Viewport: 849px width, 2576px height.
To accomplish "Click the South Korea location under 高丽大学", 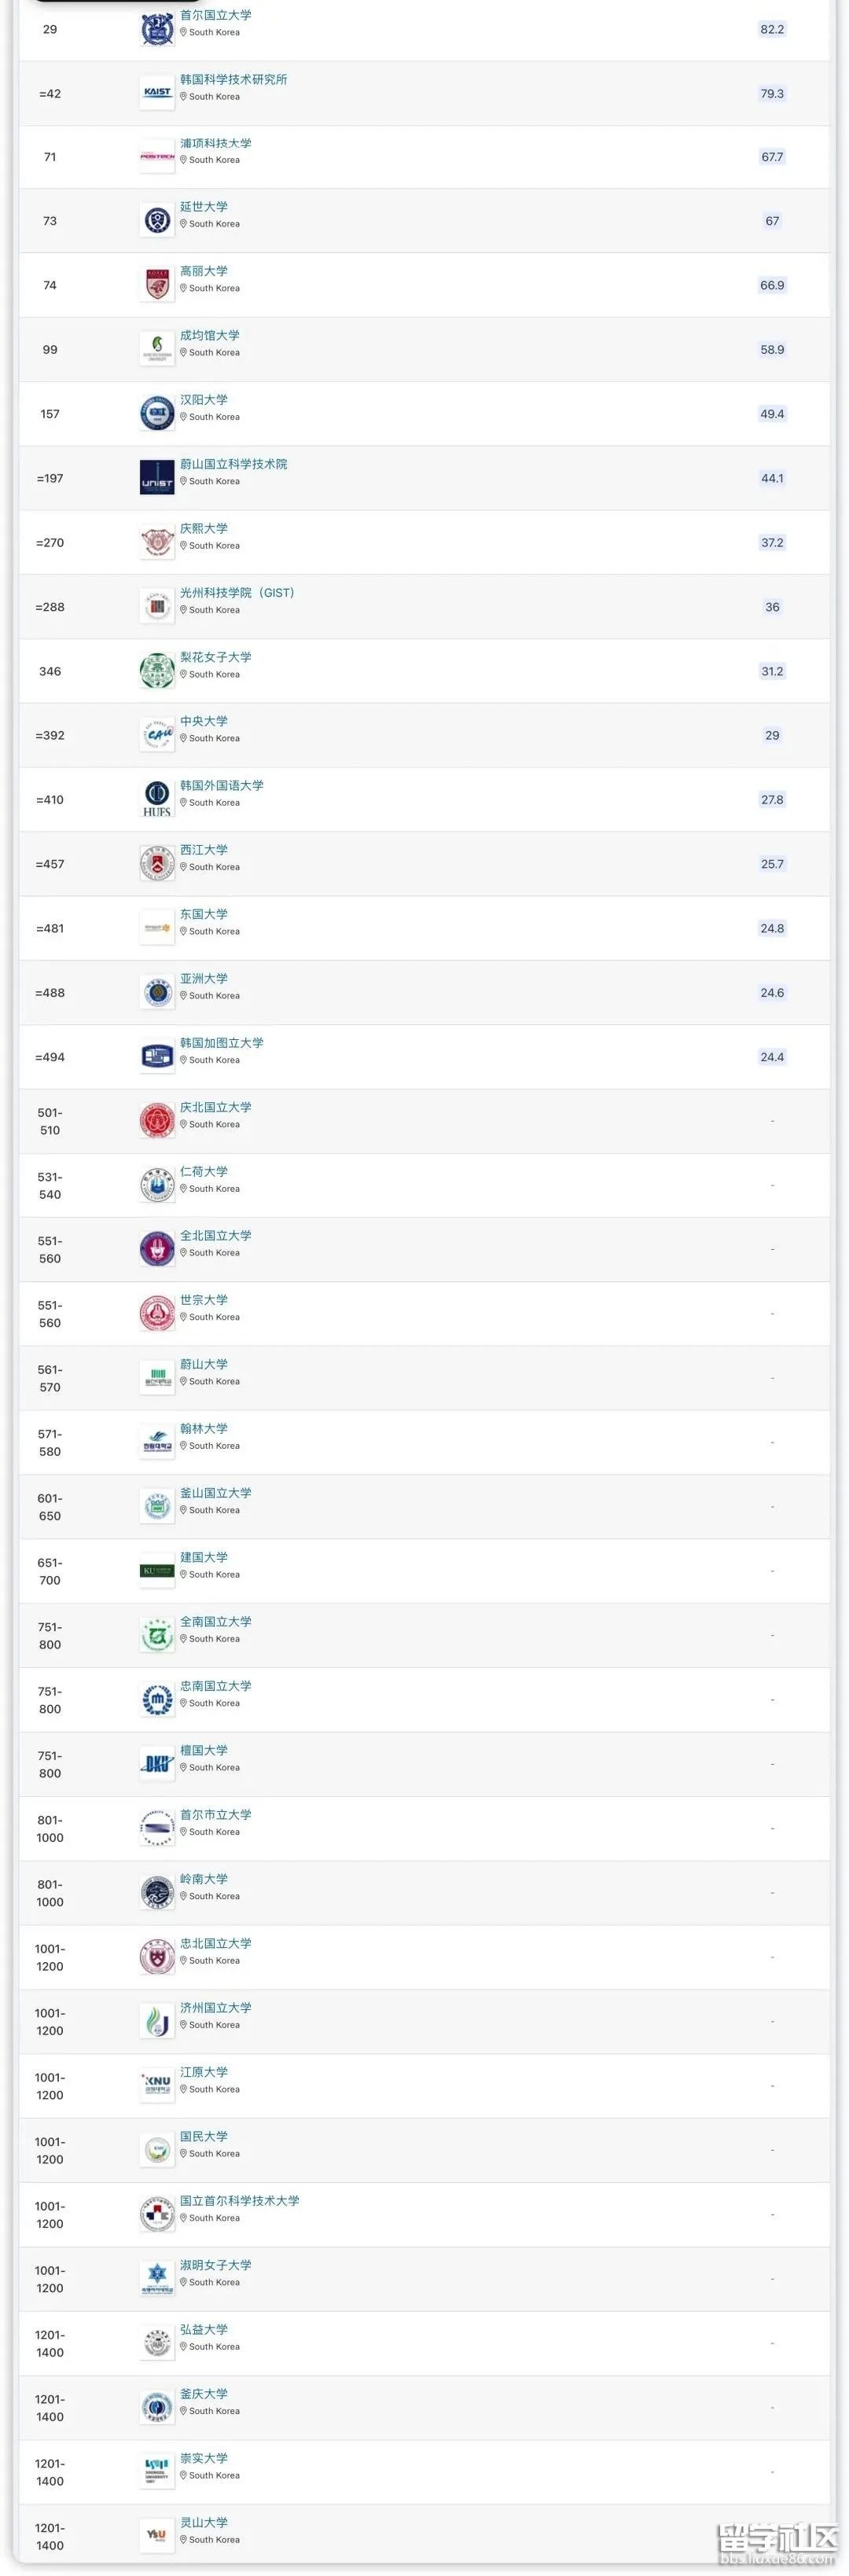I will [214, 288].
